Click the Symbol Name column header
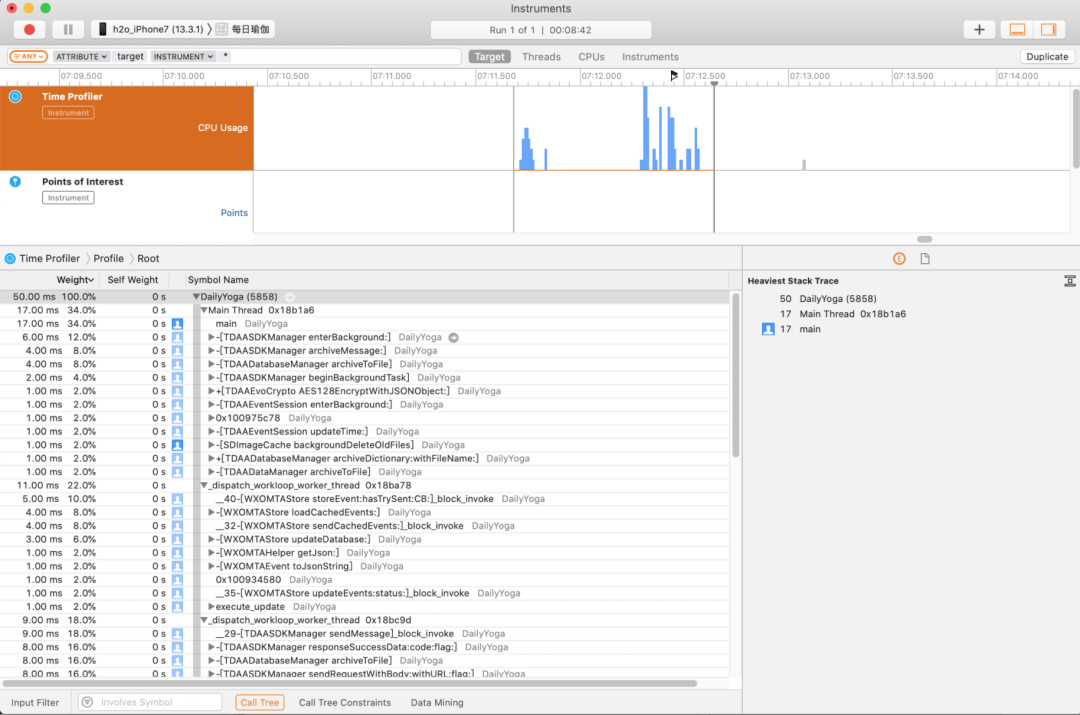 (x=218, y=280)
